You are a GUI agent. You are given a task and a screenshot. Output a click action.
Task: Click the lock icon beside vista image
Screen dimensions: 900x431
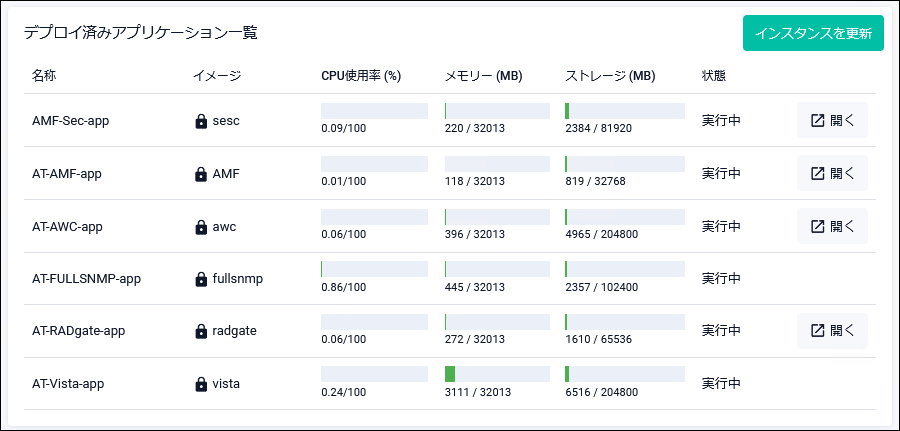[201, 384]
